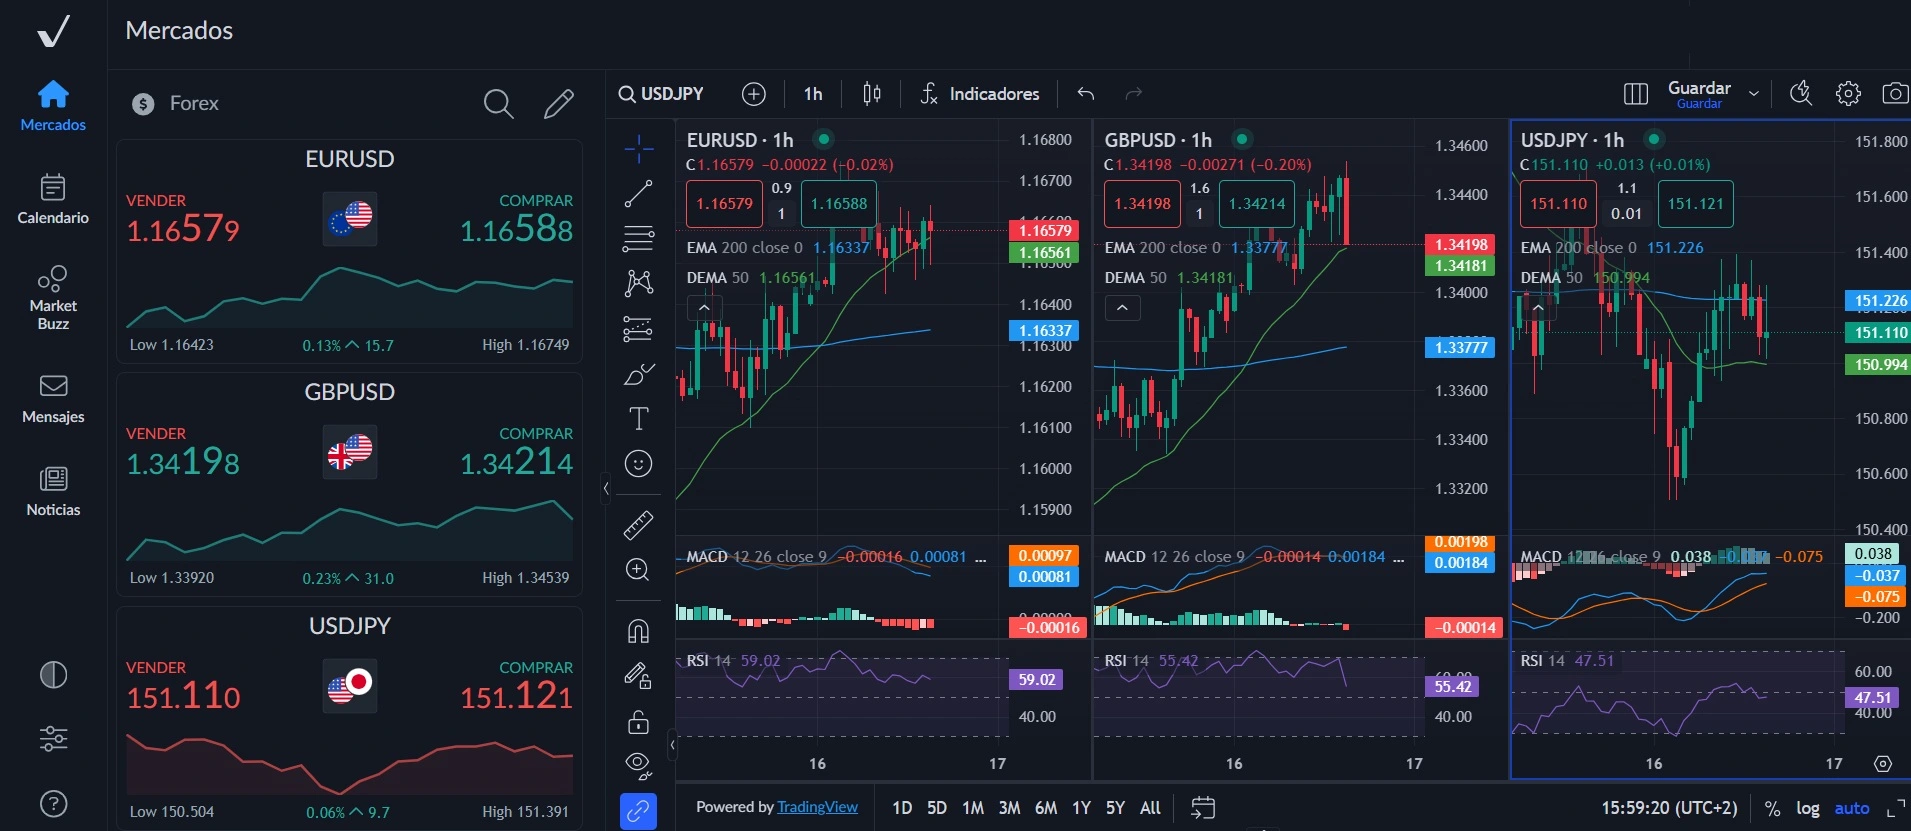Viewport: 1911px width, 831px height.
Task: Open the candlestick chart style selector
Action: (871, 94)
